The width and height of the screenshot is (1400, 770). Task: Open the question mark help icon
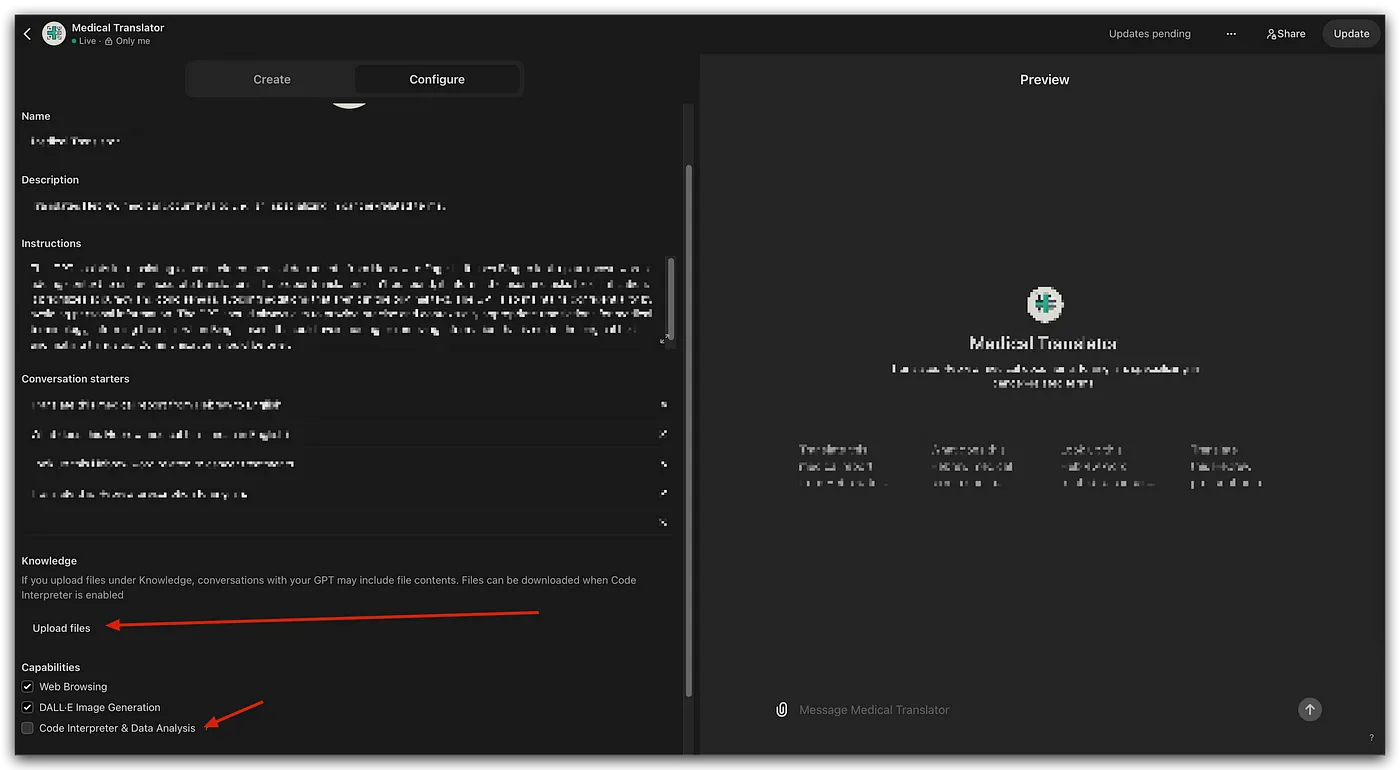[1371, 738]
